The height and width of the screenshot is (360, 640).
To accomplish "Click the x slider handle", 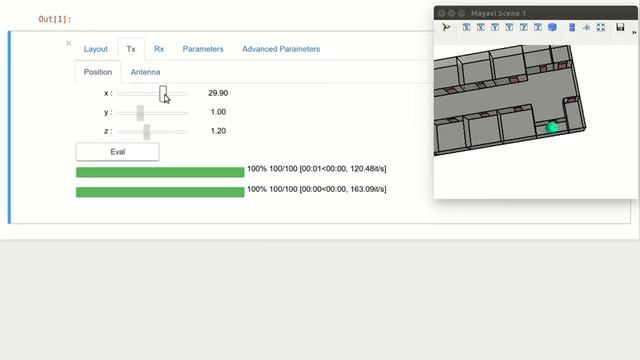I will (x=163, y=93).
